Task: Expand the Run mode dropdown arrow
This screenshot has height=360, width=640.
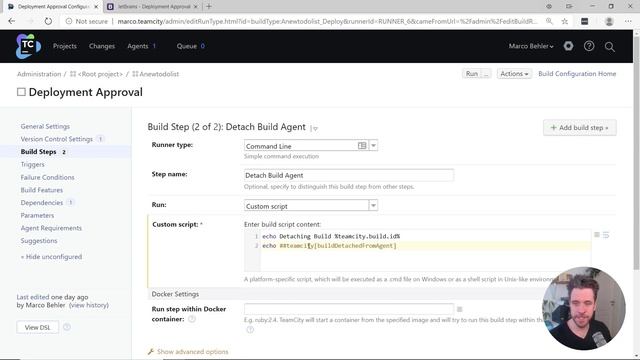Action: (373, 205)
